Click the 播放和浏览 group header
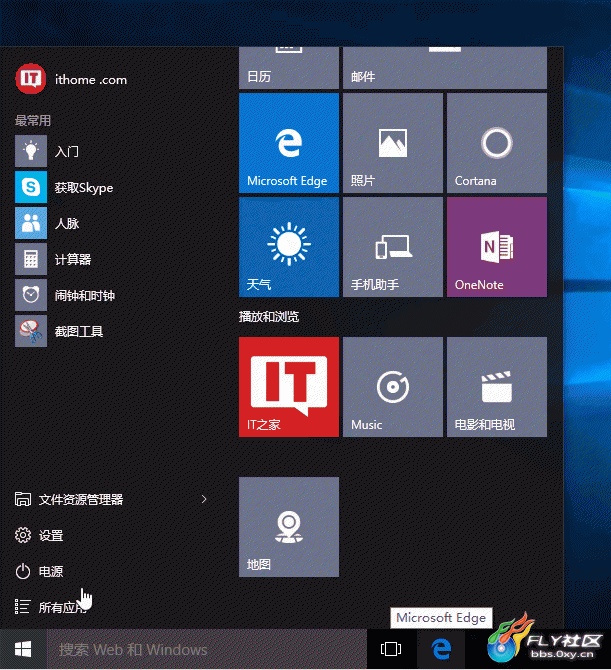This screenshot has width=611, height=670. [x=269, y=317]
